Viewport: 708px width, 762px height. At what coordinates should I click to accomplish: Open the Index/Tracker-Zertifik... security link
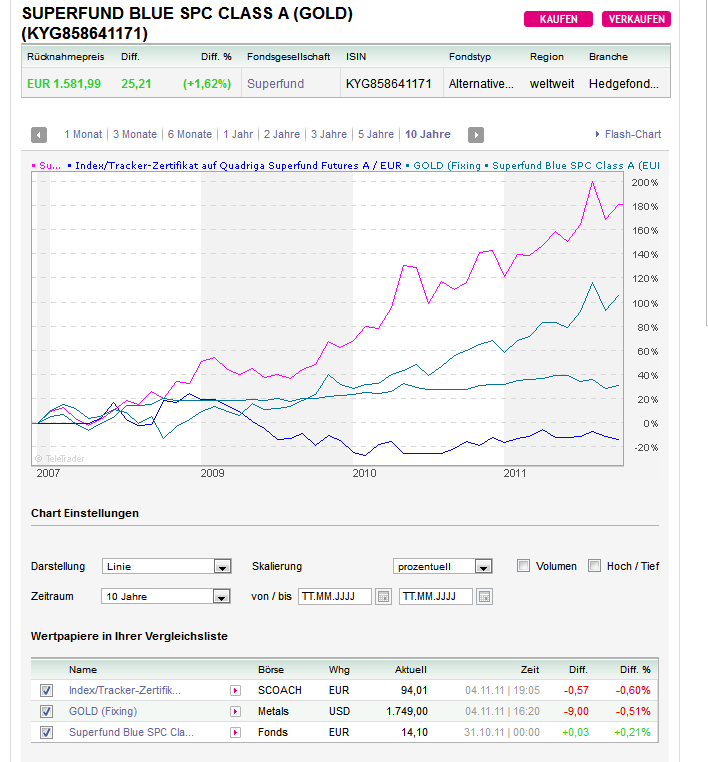pos(125,690)
